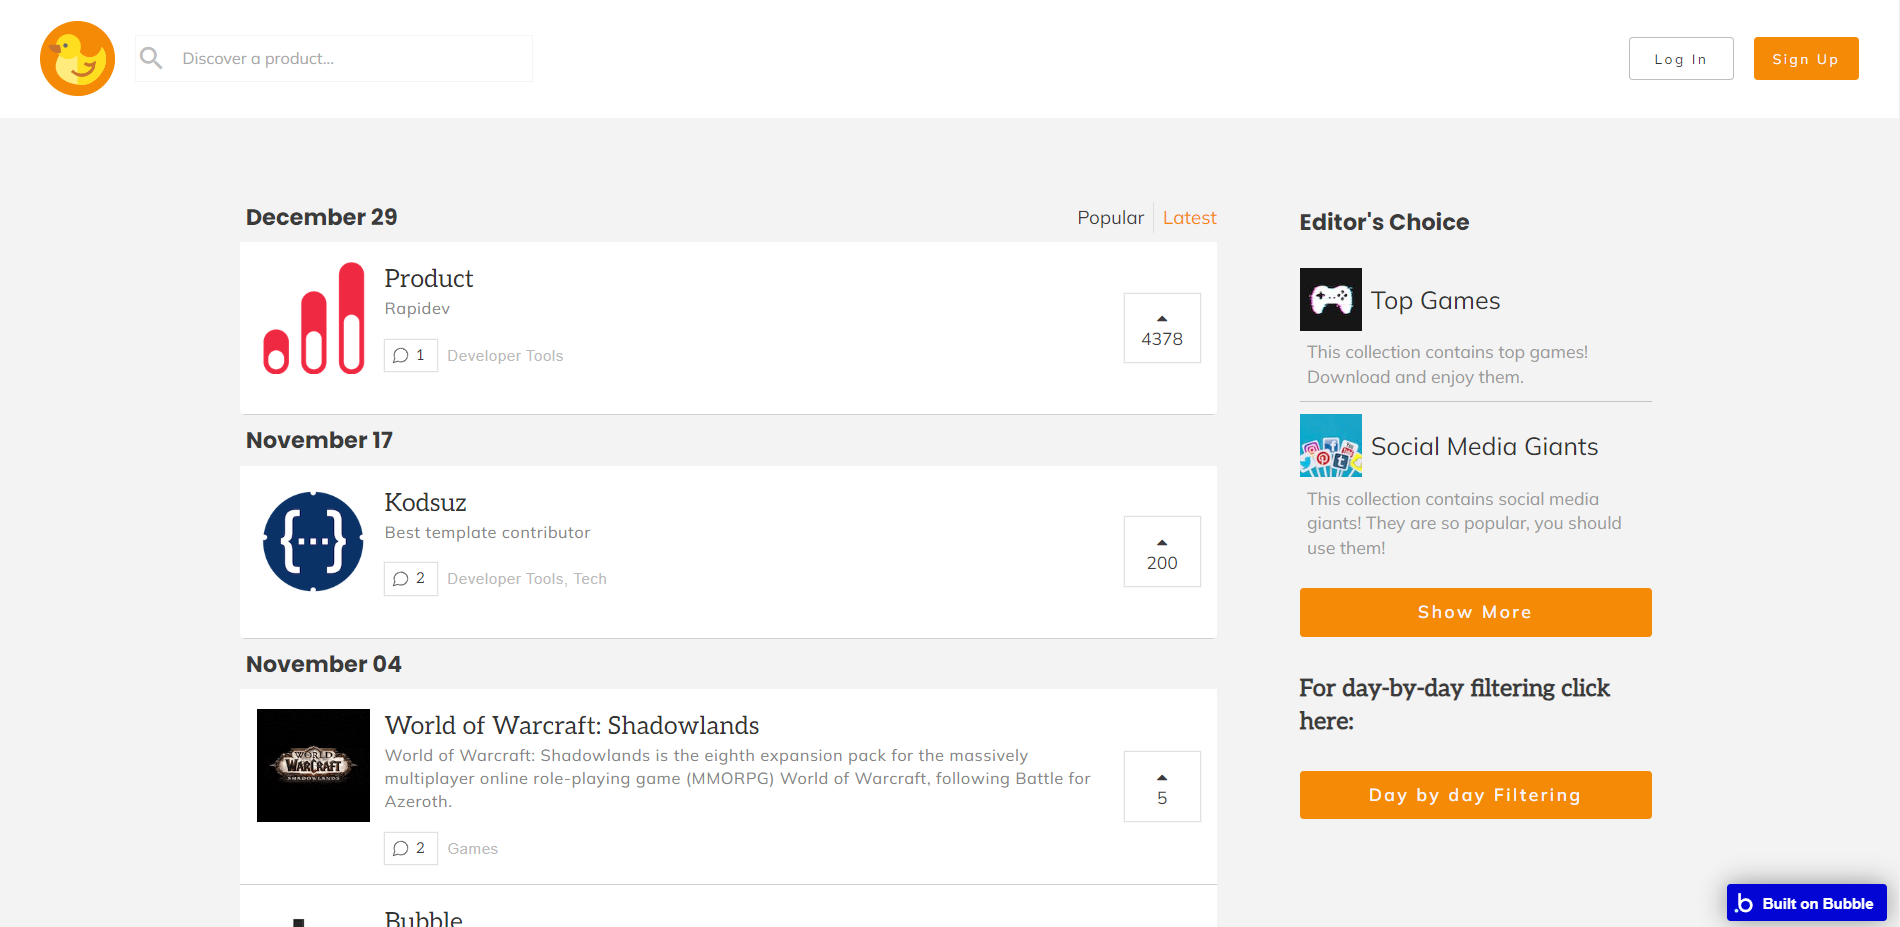The image size is (1900, 927).
Task: Switch to the Latest tab
Action: [x=1189, y=218]
